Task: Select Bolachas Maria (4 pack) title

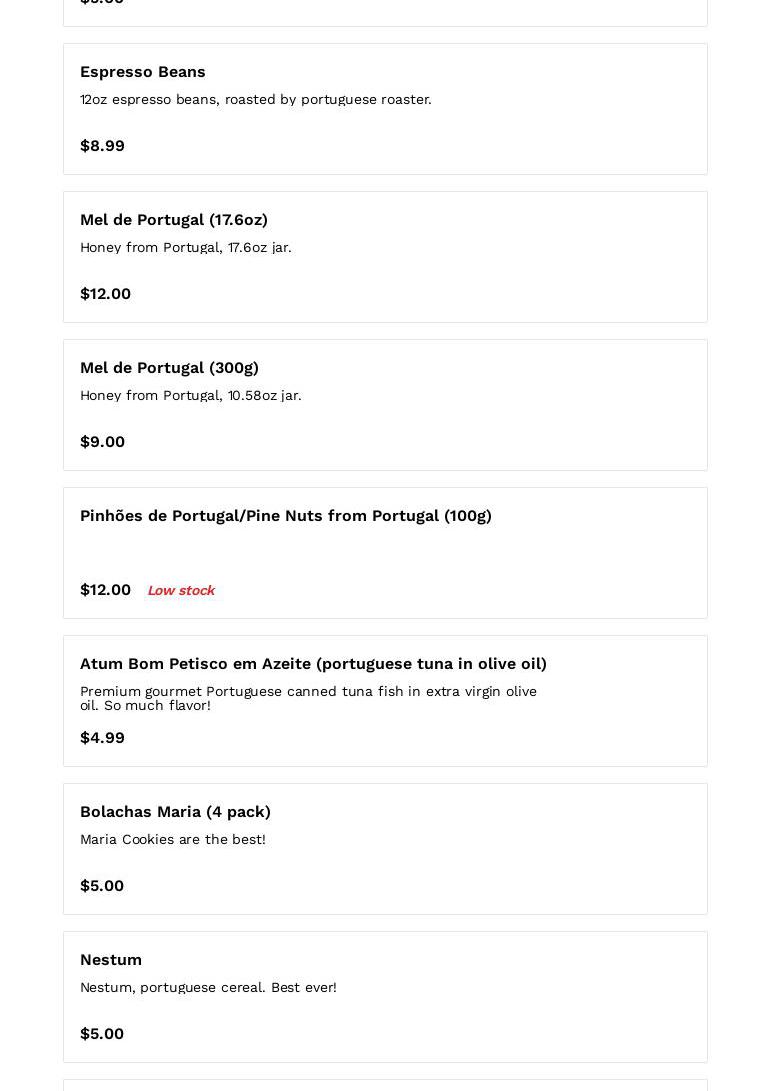Action: click(175, 812)
